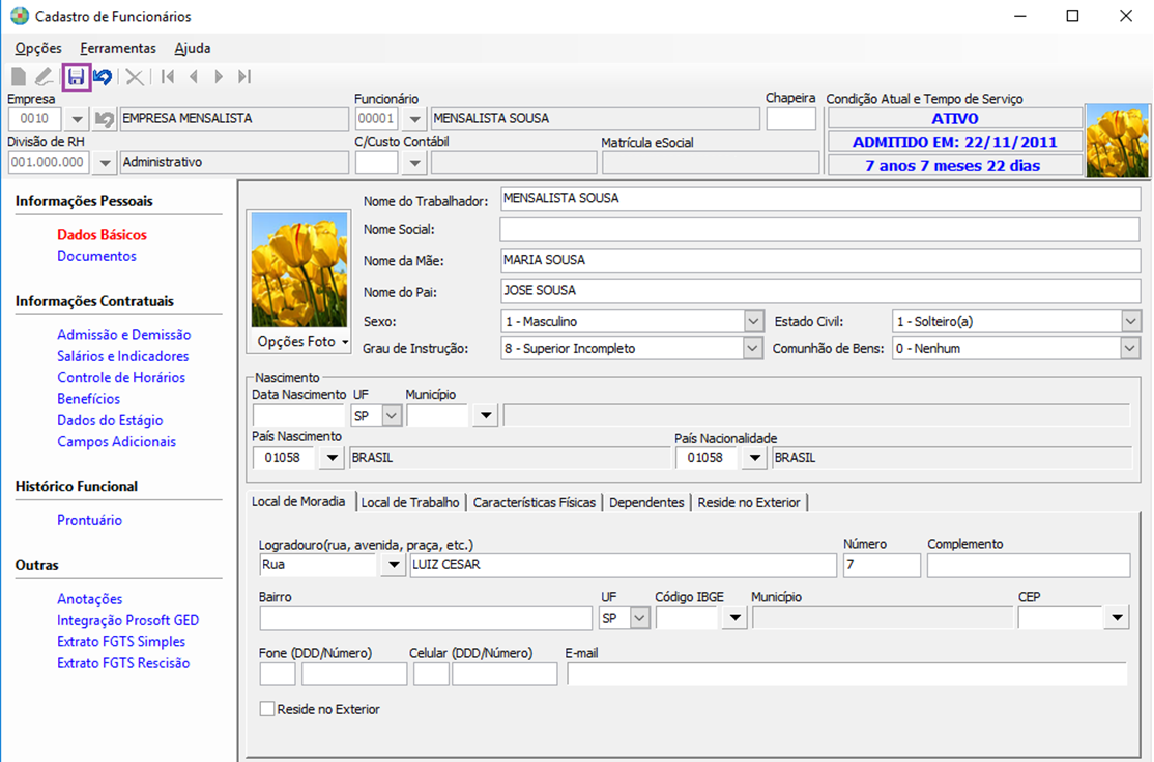Open Extrato FGTS Simples link
This screenshot has width=1154, height=762.
point(121,642)
